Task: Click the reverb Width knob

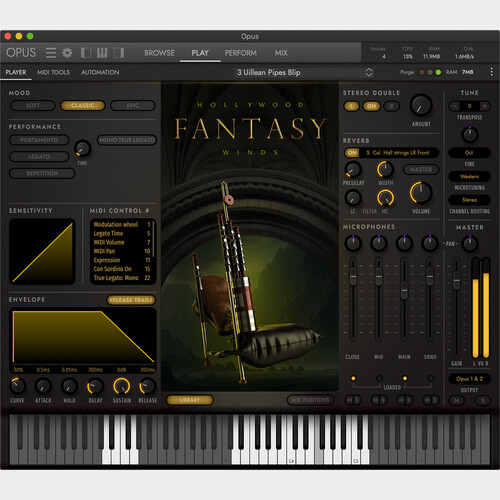Action: [x=385, y=169]
